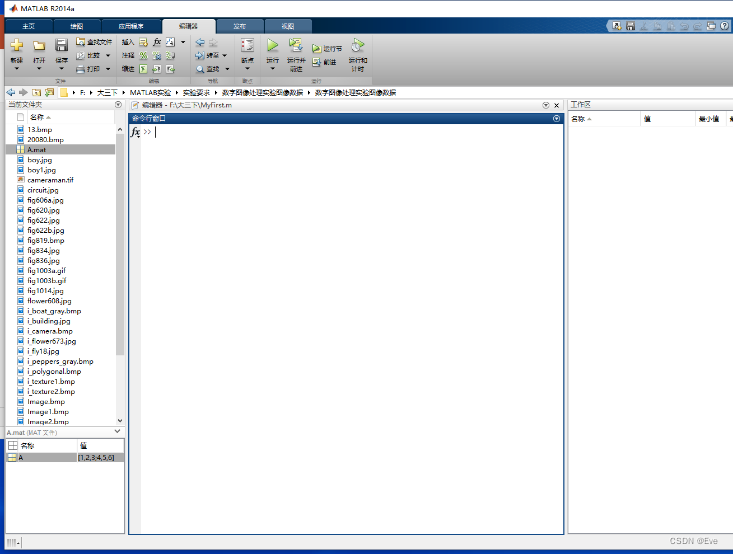Open the Command Window actions menu arrow
The height and width of the screenshot is (554, 733).
tap(556, 119)
